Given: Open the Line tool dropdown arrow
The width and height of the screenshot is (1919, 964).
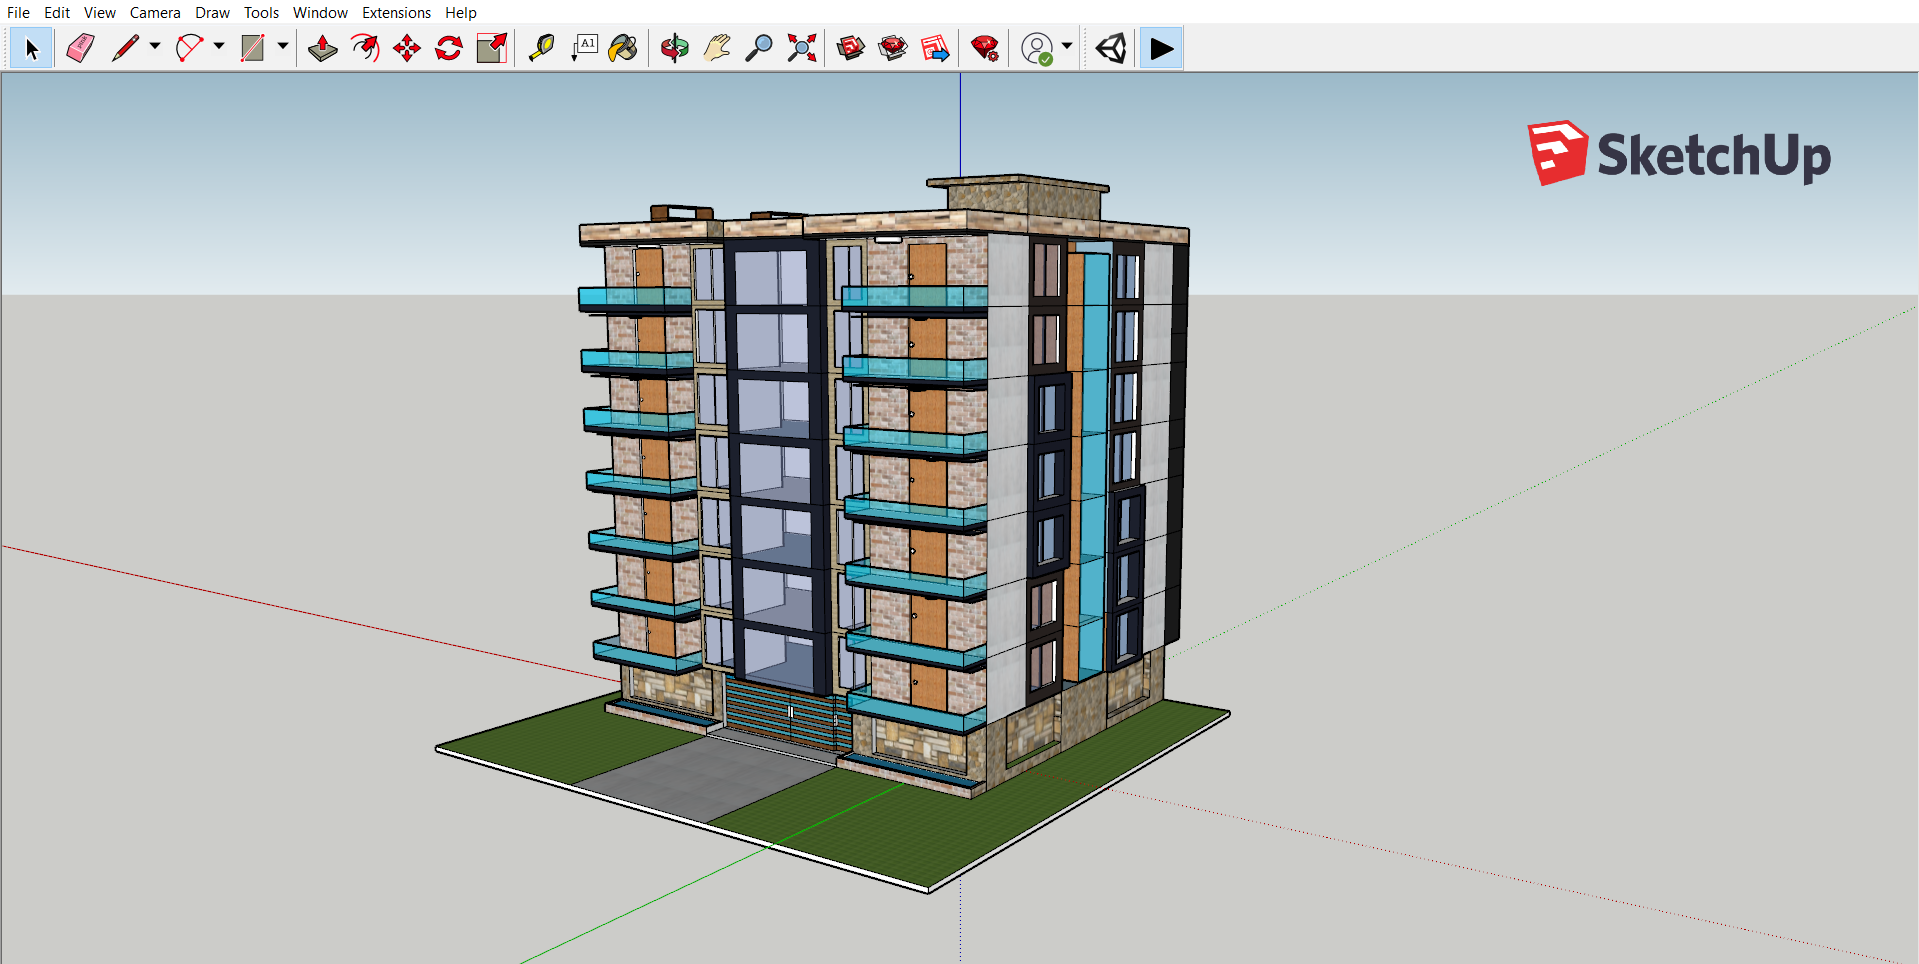Looking at the screenshot, I should click(x=155, y=47).
